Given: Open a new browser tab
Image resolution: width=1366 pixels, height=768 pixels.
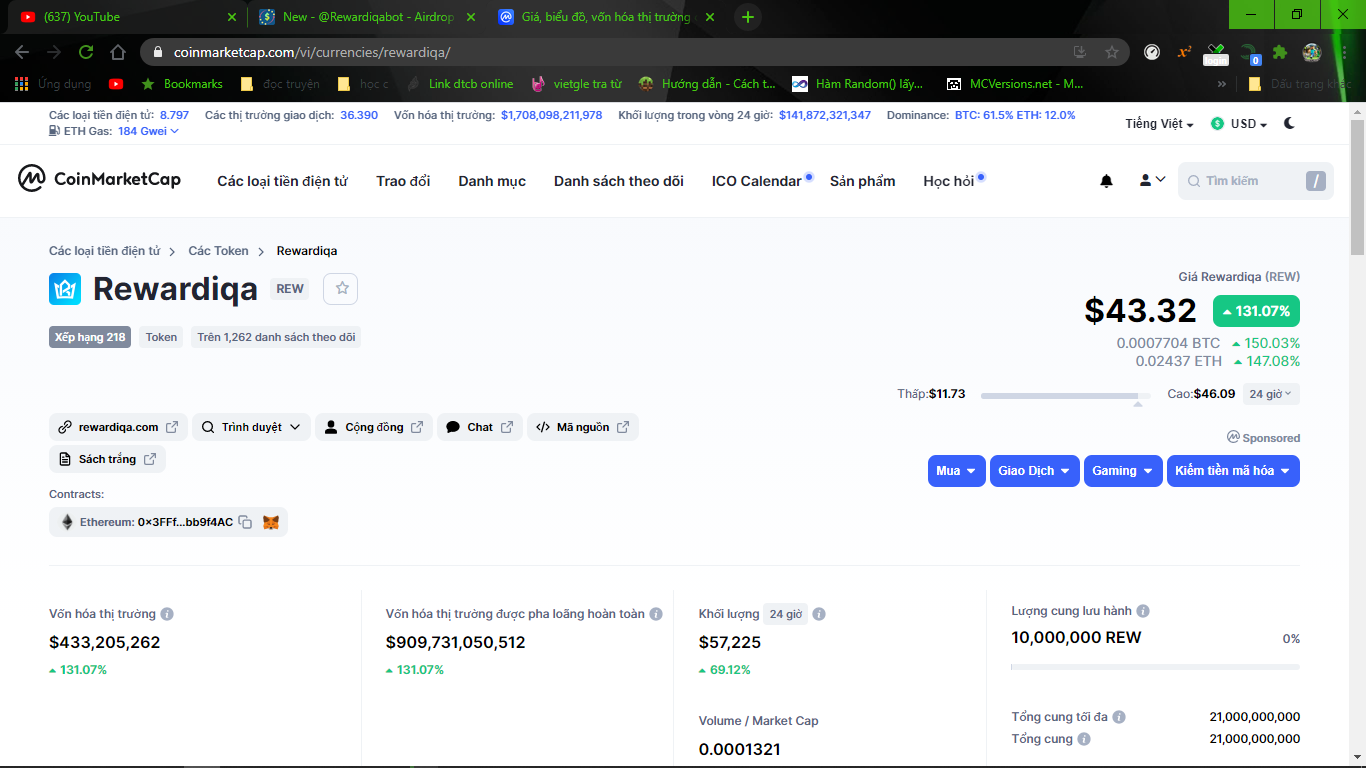Looking at the screenshot, I should [748, 17].
